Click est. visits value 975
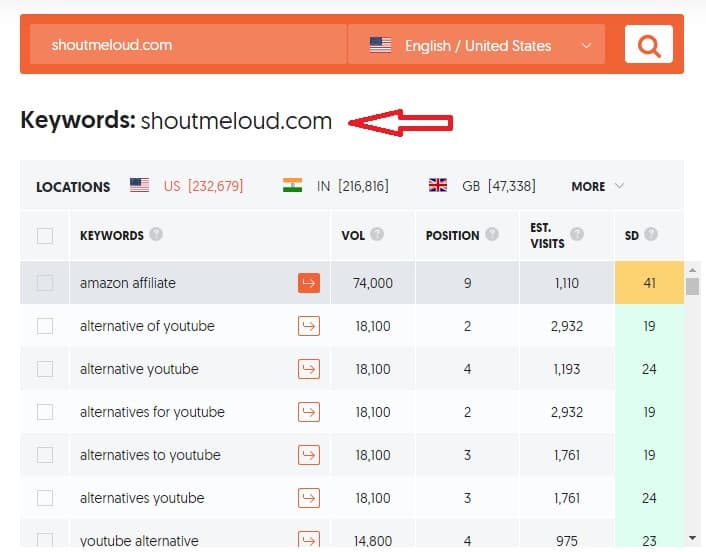 pos(566,541)
